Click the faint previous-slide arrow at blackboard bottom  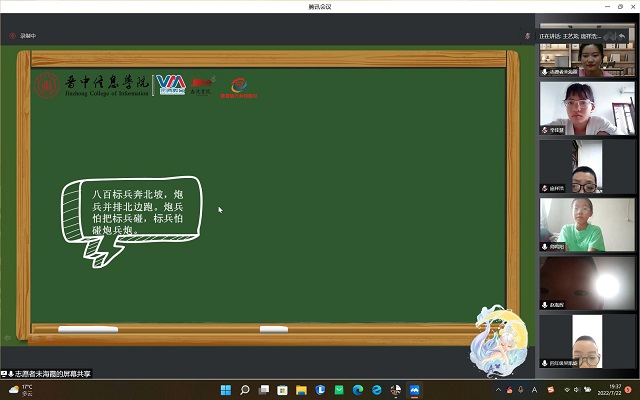[x=7, y=338]
